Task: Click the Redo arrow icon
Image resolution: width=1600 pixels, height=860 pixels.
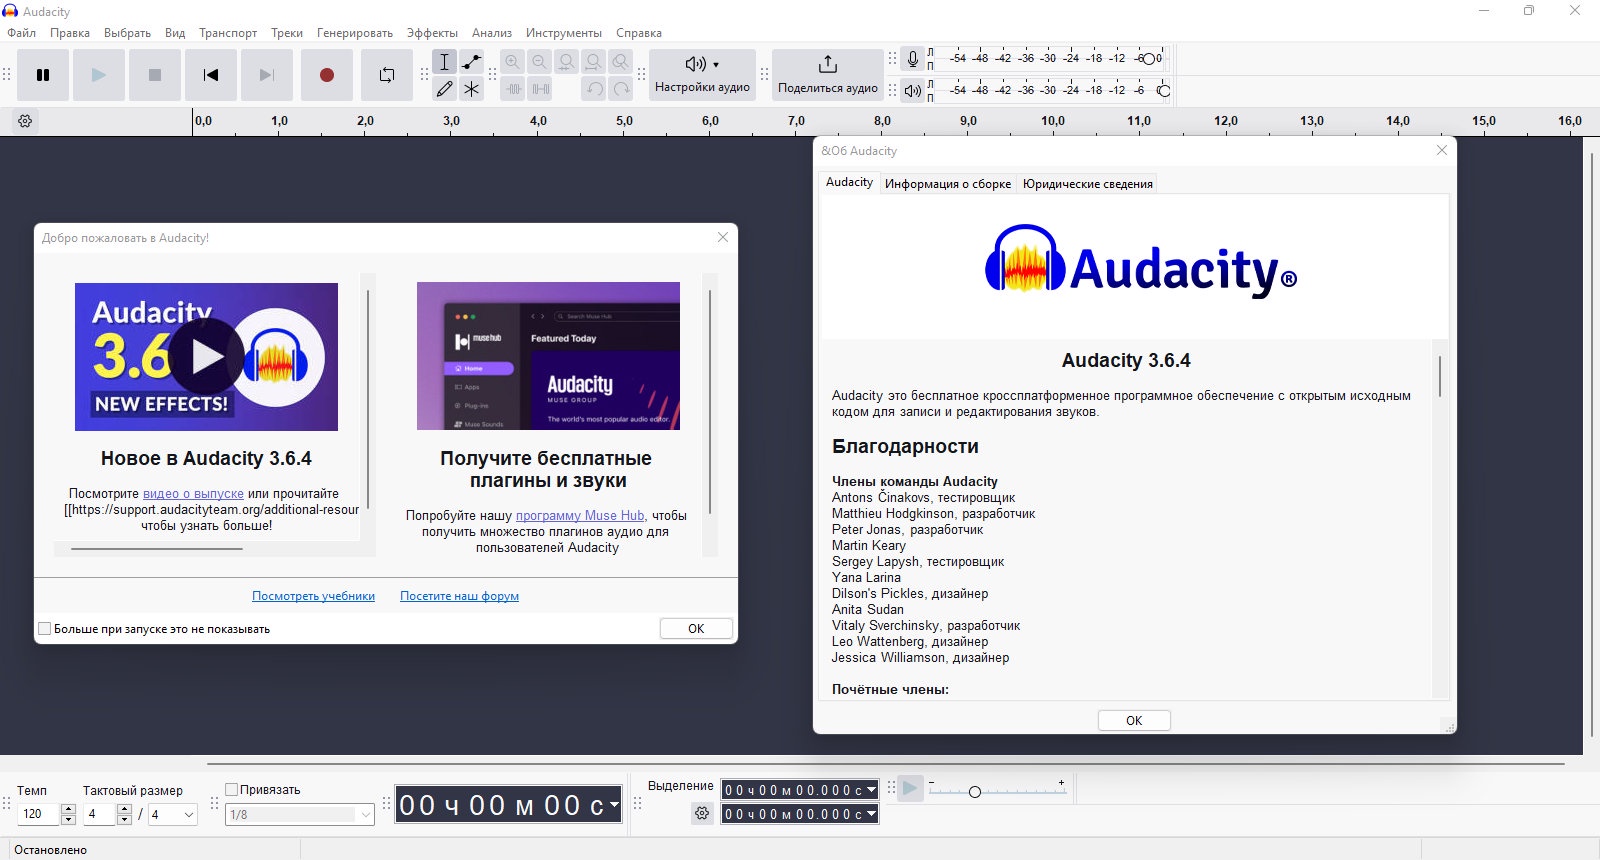Action: point(621,89)
